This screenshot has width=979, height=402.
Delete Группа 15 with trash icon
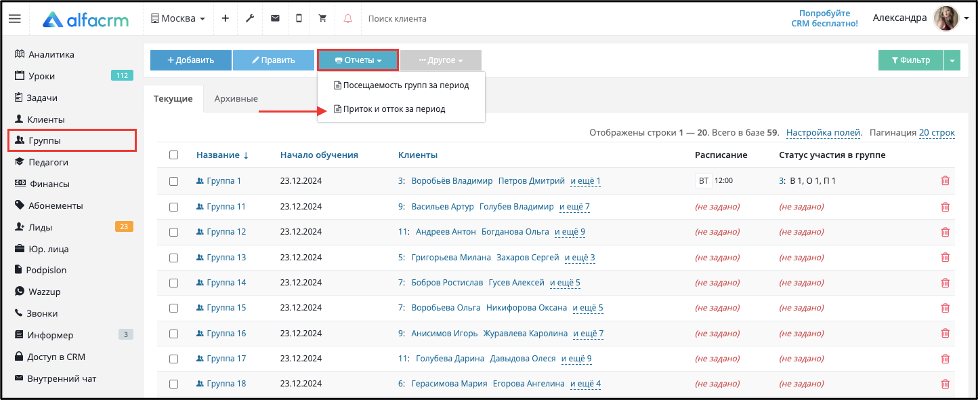[x=945, y=308]
